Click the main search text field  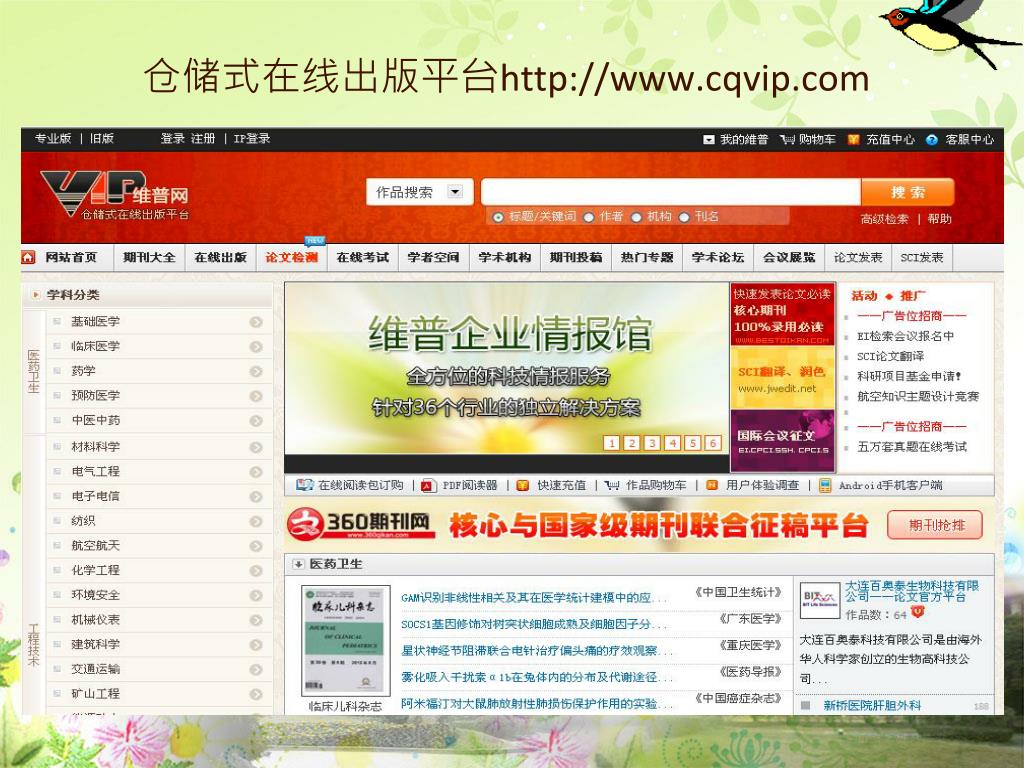(671, 192)
